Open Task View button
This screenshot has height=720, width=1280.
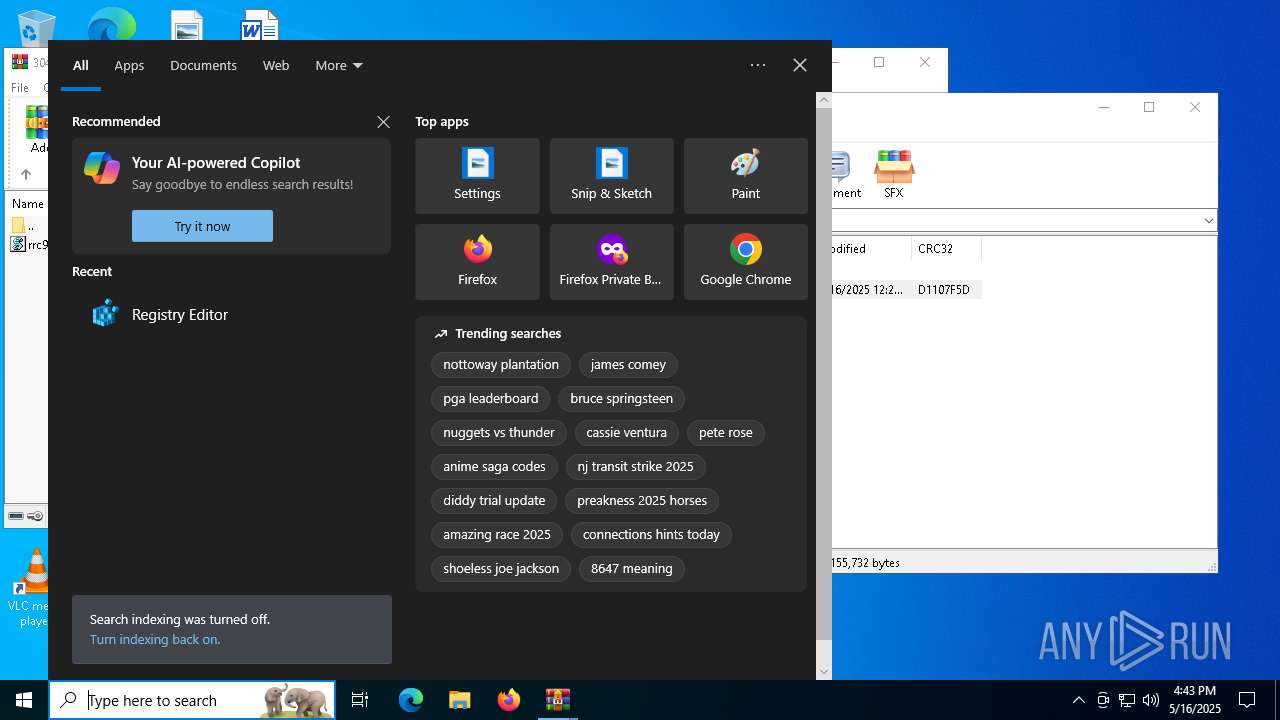click(x=360, y=700)
